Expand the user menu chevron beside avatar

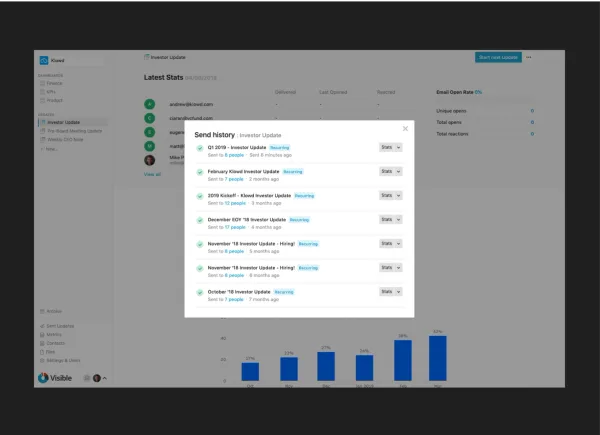point(104,378)
